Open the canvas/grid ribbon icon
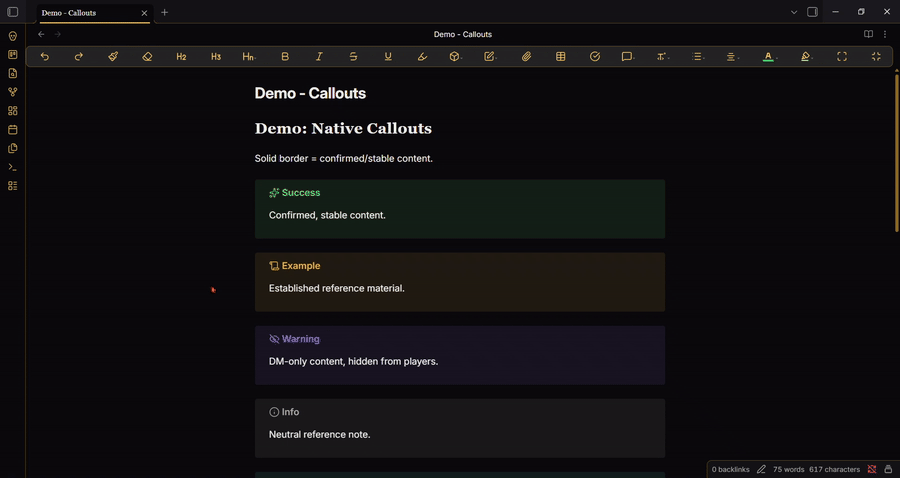This screenshot has width=900, height=478. click(x=13, y=111)
